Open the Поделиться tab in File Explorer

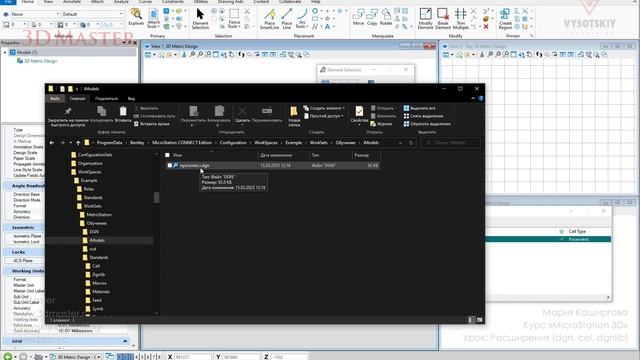(106, 98)
